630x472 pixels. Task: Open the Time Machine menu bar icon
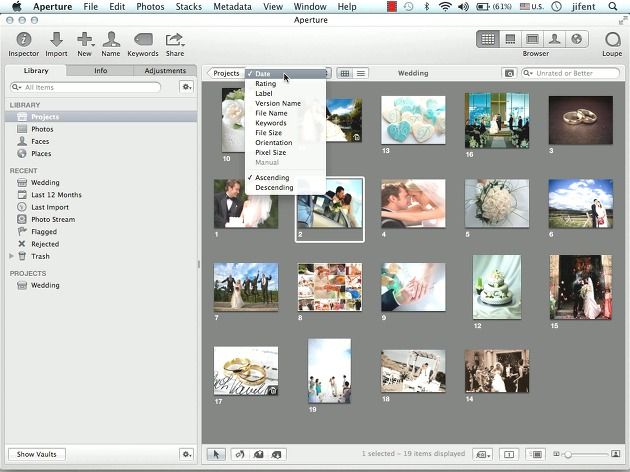click(x=408, y=6)
